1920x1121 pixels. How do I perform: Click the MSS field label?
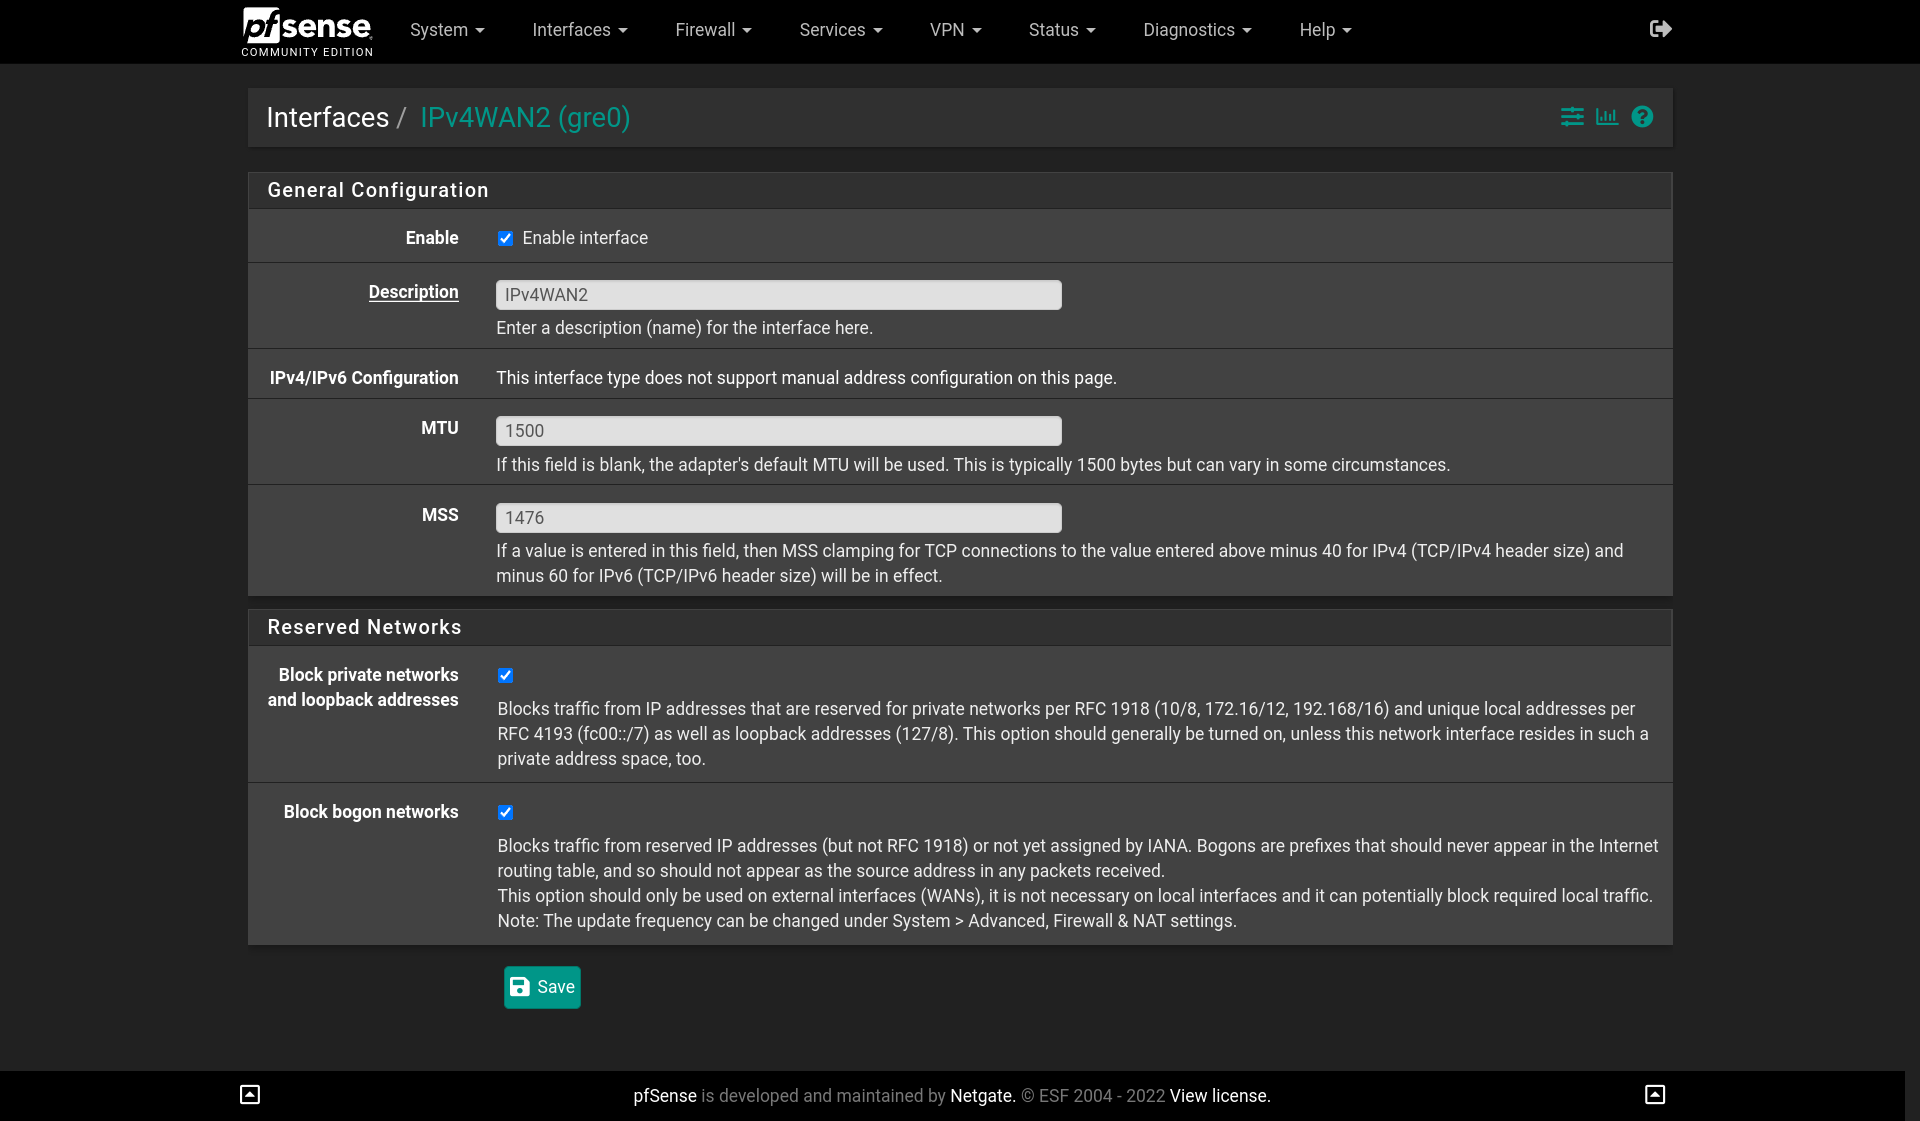click(440, 515)
